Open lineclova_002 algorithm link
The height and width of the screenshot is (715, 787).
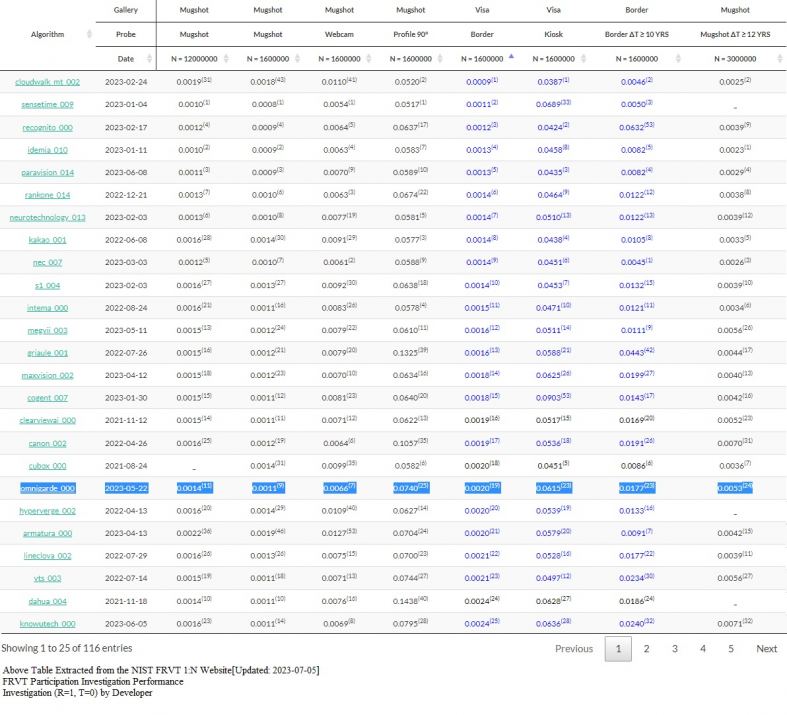click(x=47, y=556)
